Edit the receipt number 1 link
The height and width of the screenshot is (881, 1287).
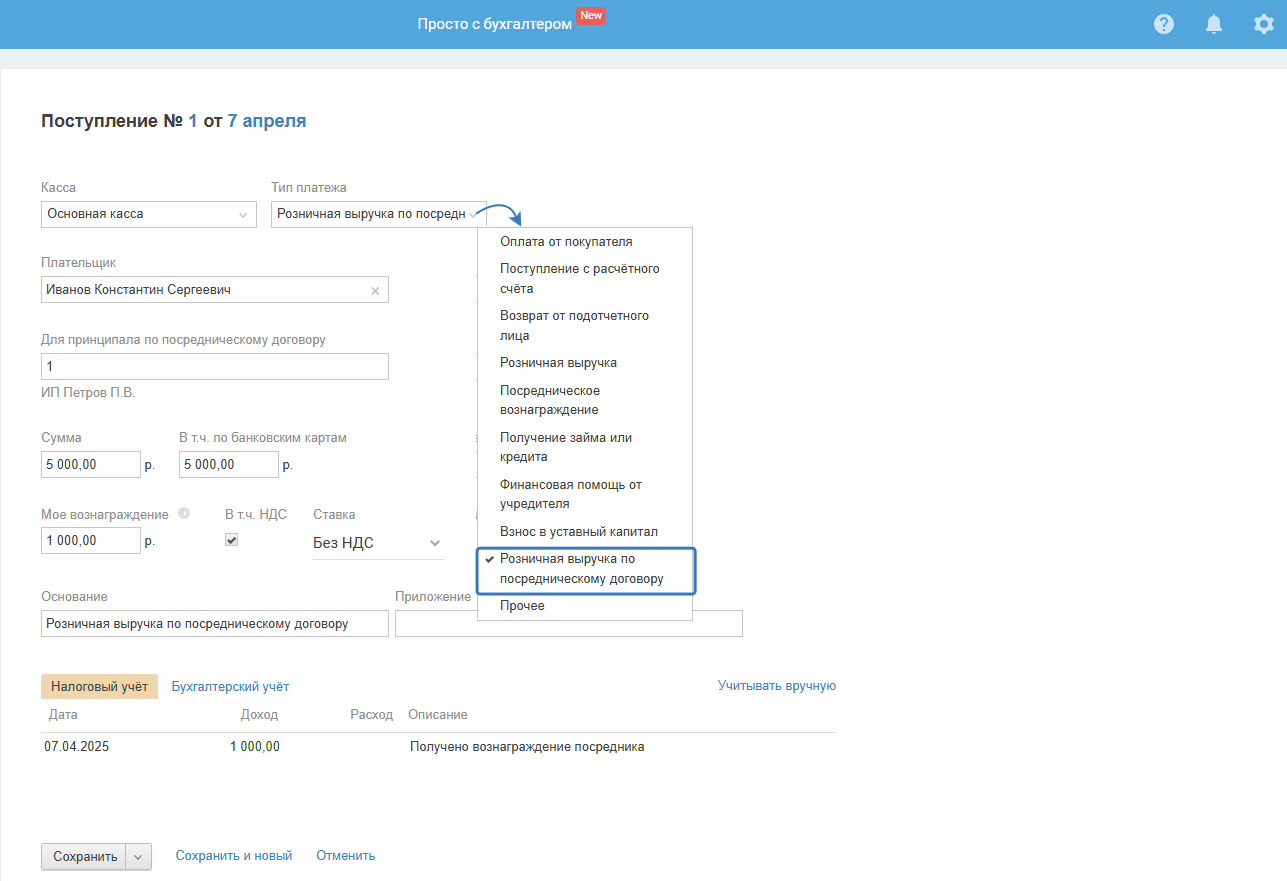(193, 121)
